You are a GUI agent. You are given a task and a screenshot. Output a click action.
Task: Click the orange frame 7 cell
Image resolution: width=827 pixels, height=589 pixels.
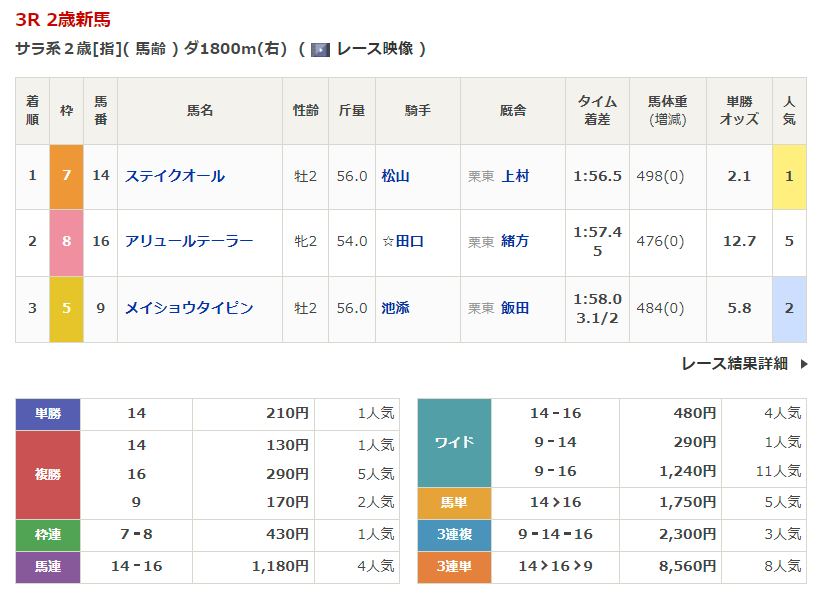coord(67,176)
